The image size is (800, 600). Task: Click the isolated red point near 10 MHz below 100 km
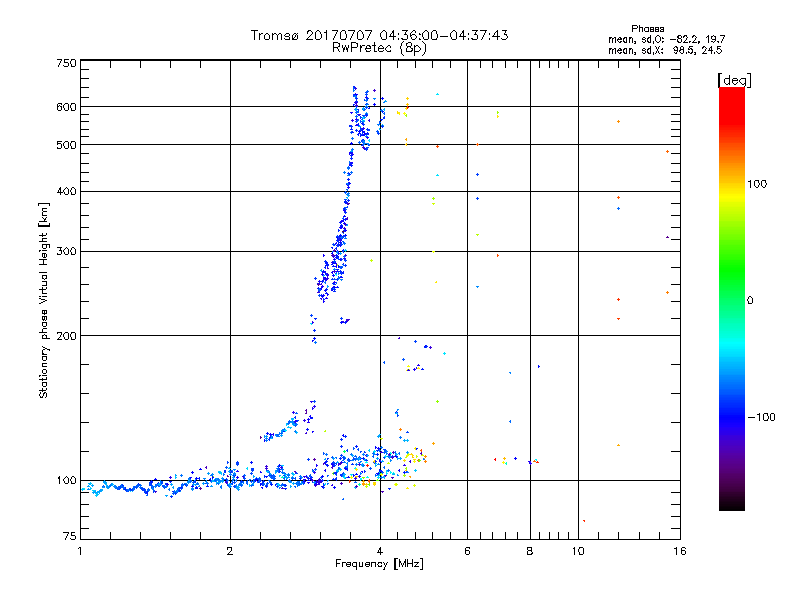point(584,521)
